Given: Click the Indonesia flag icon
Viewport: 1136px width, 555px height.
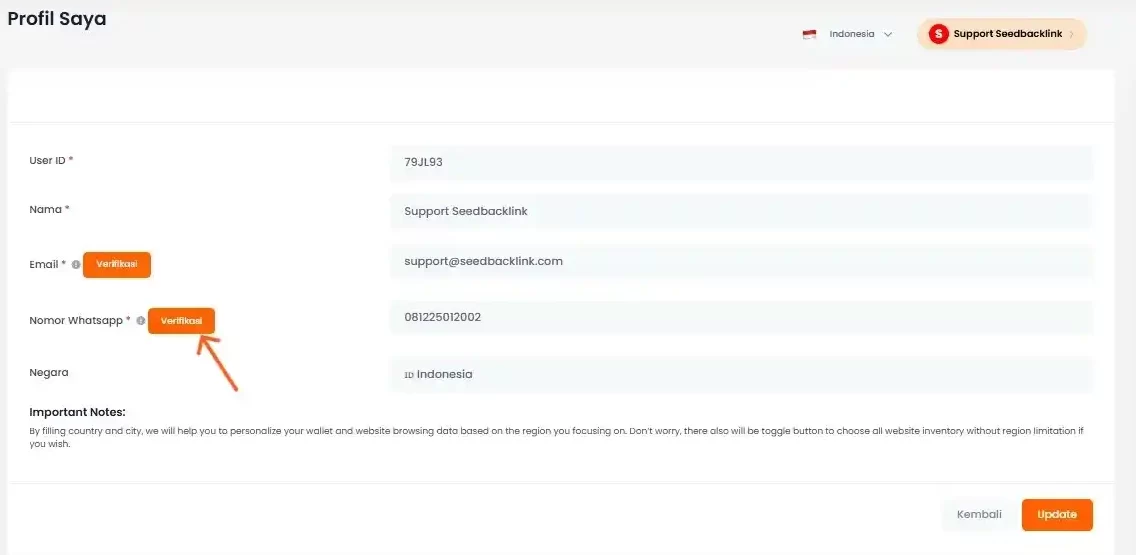Looking at the screenshot, I should (809, 34).
